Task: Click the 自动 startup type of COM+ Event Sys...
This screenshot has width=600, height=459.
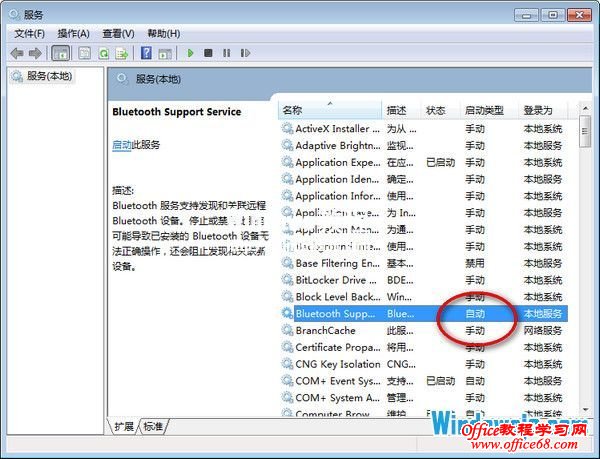Action: 475,381
